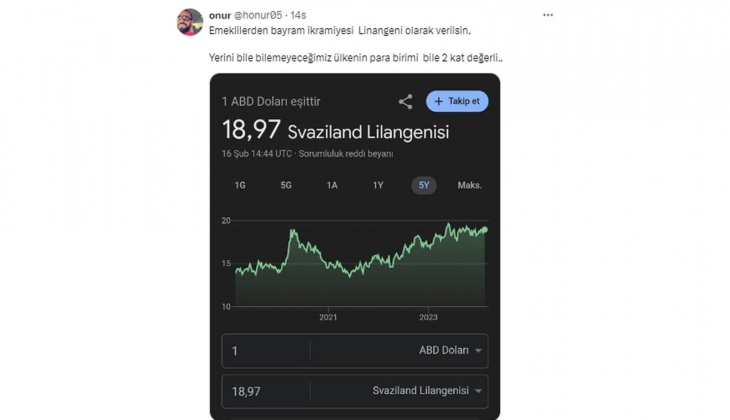Screen dimensions: 730x420
Task: Select the 1G time range tab
Action: [240, 185]
